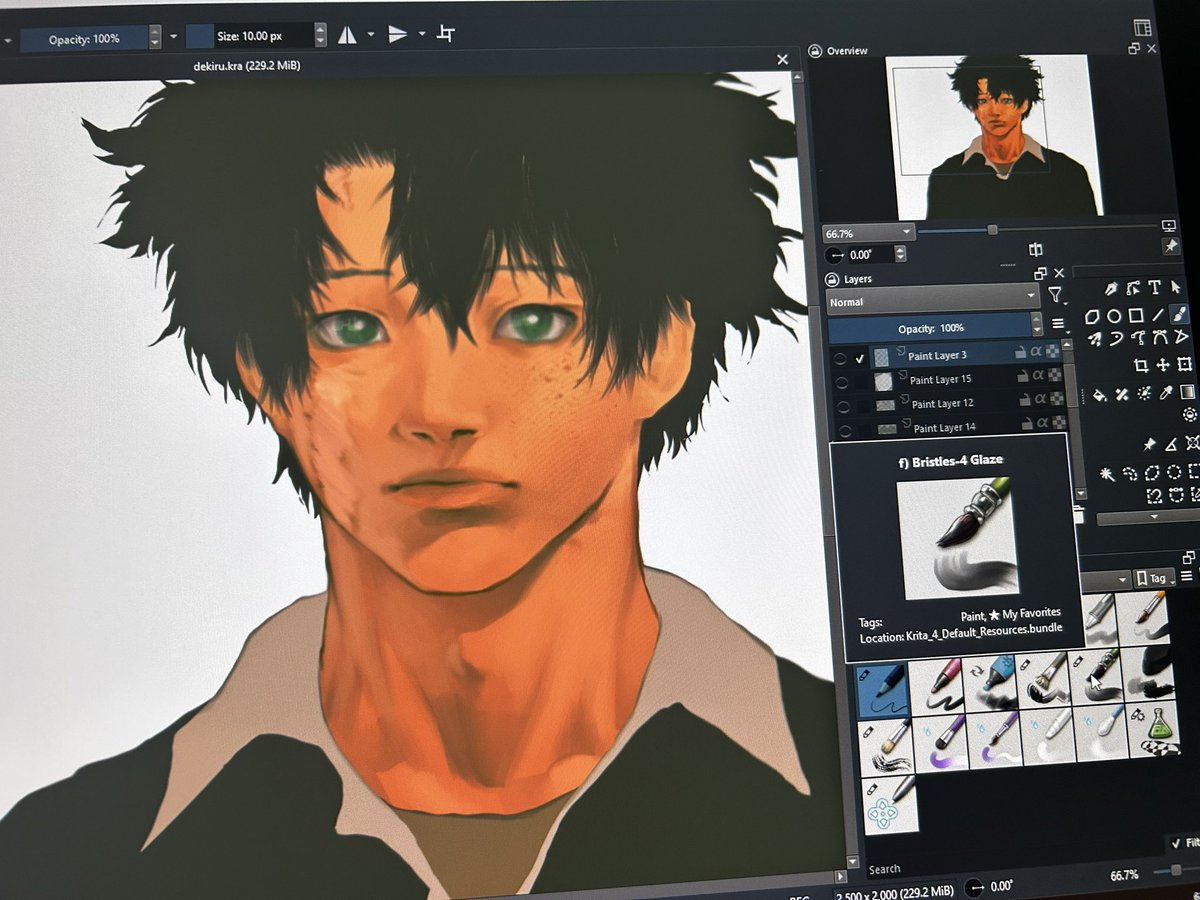This screenshot has width=1200, height=900.
Task: Select the Crop tool in toolbox
Action: pos(1141,365)
